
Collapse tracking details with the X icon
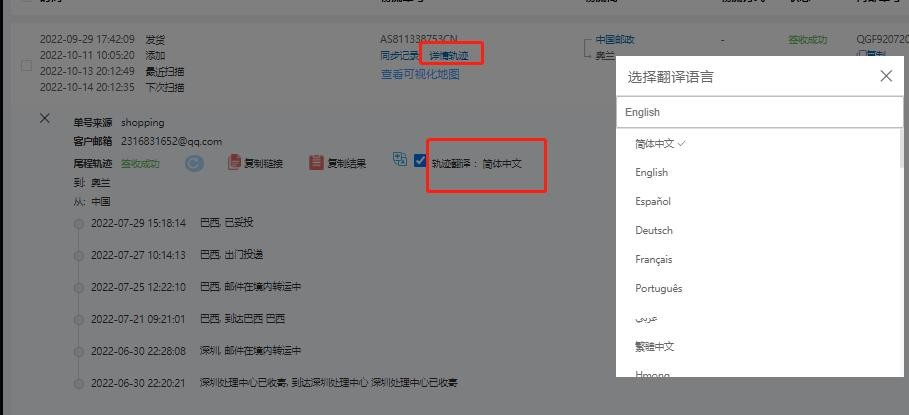(45, 118)
